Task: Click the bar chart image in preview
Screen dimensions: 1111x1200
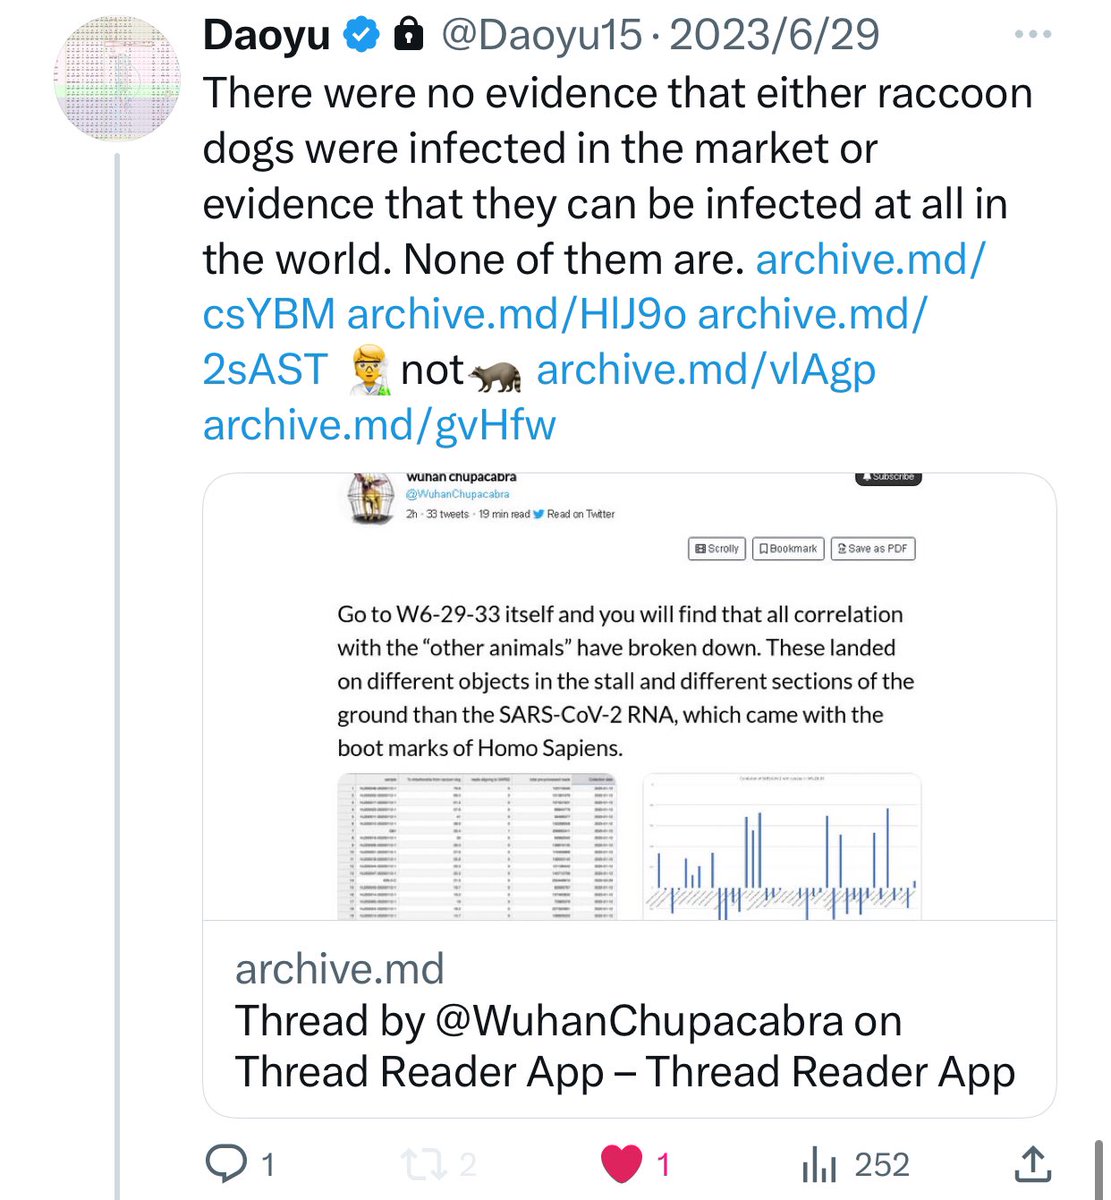Action: 781,846
